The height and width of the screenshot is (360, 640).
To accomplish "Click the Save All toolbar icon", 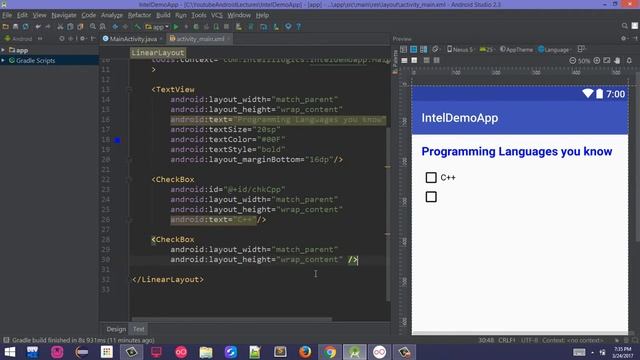I will click(16, 27).
